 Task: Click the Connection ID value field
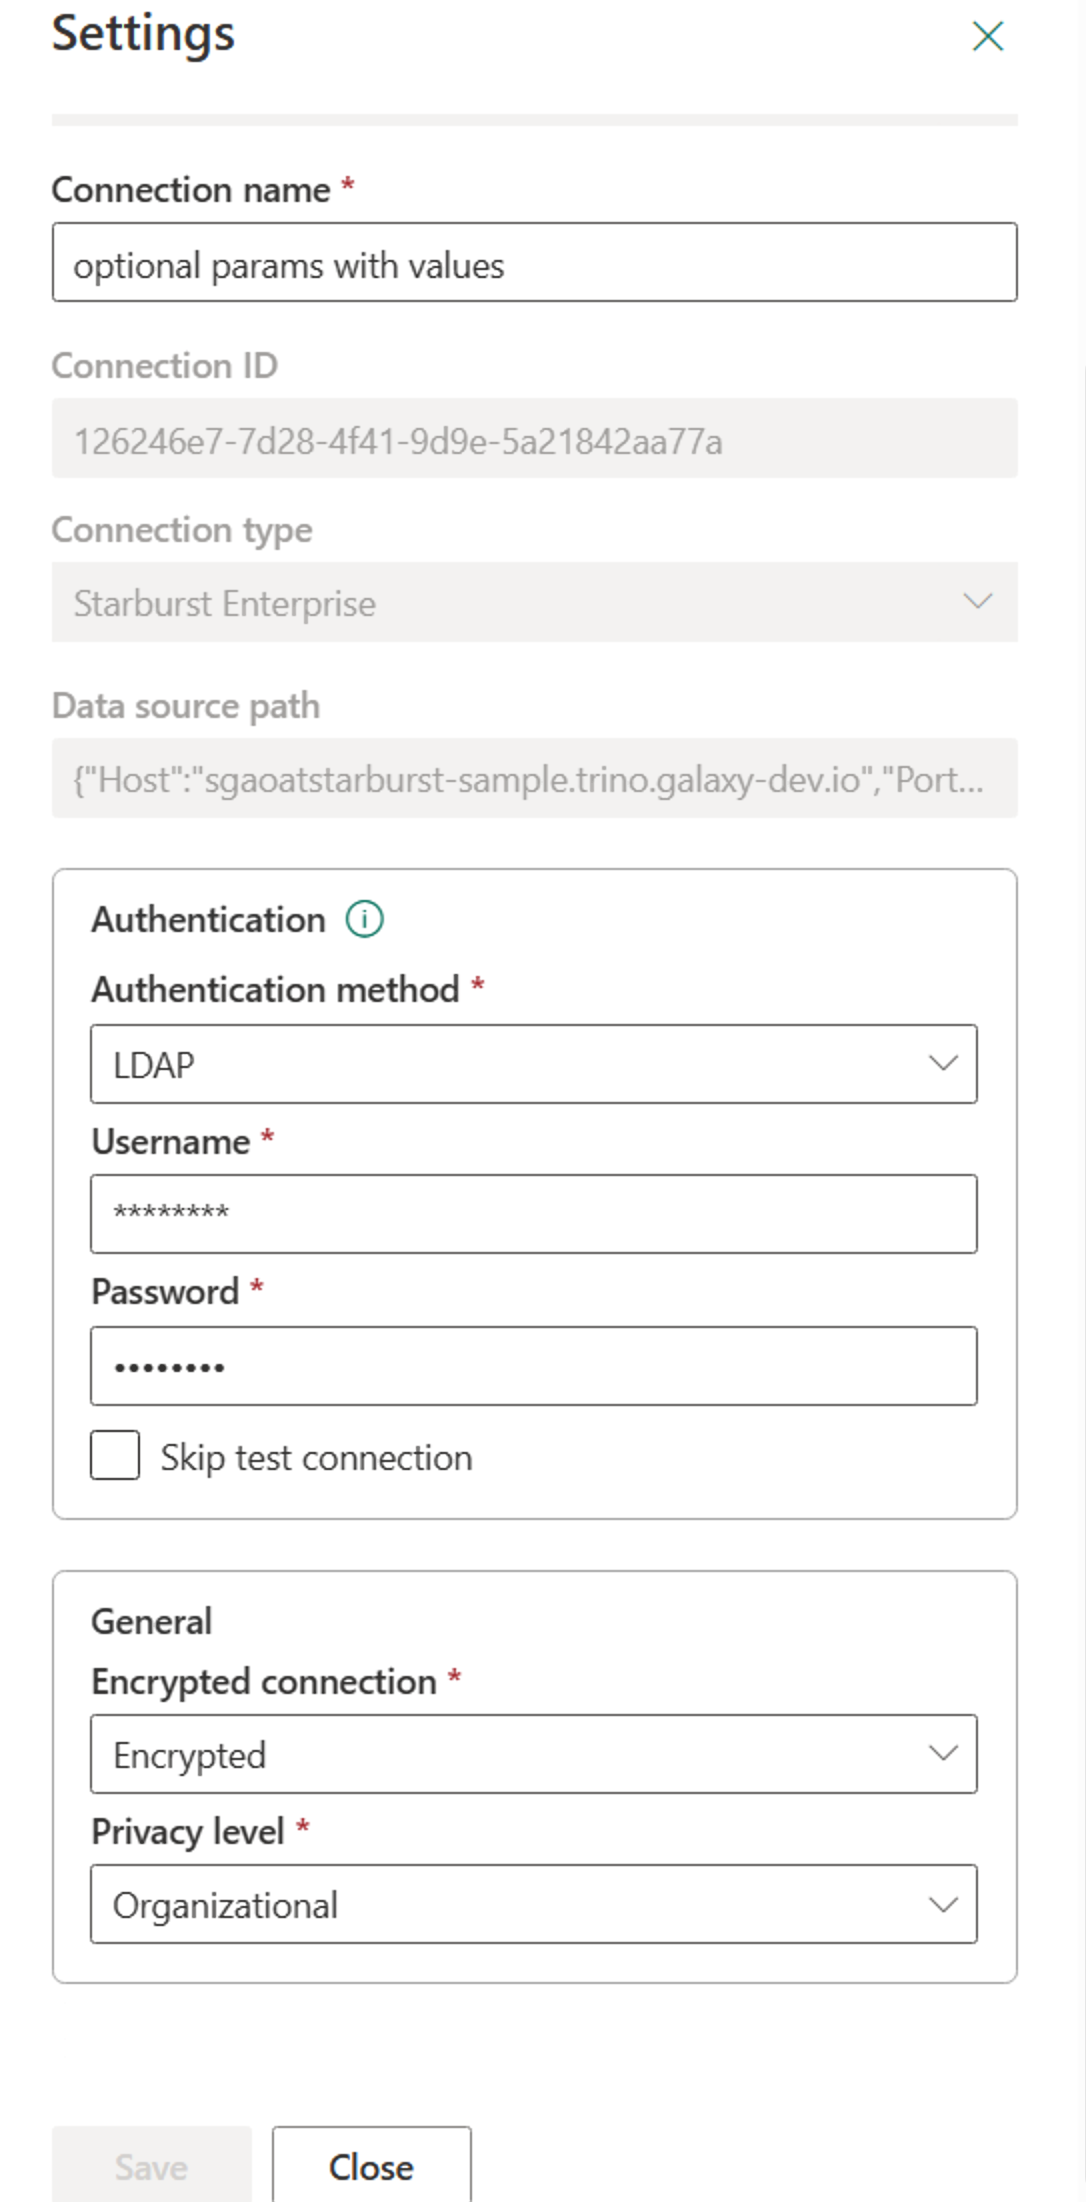[x=534, y=438]
